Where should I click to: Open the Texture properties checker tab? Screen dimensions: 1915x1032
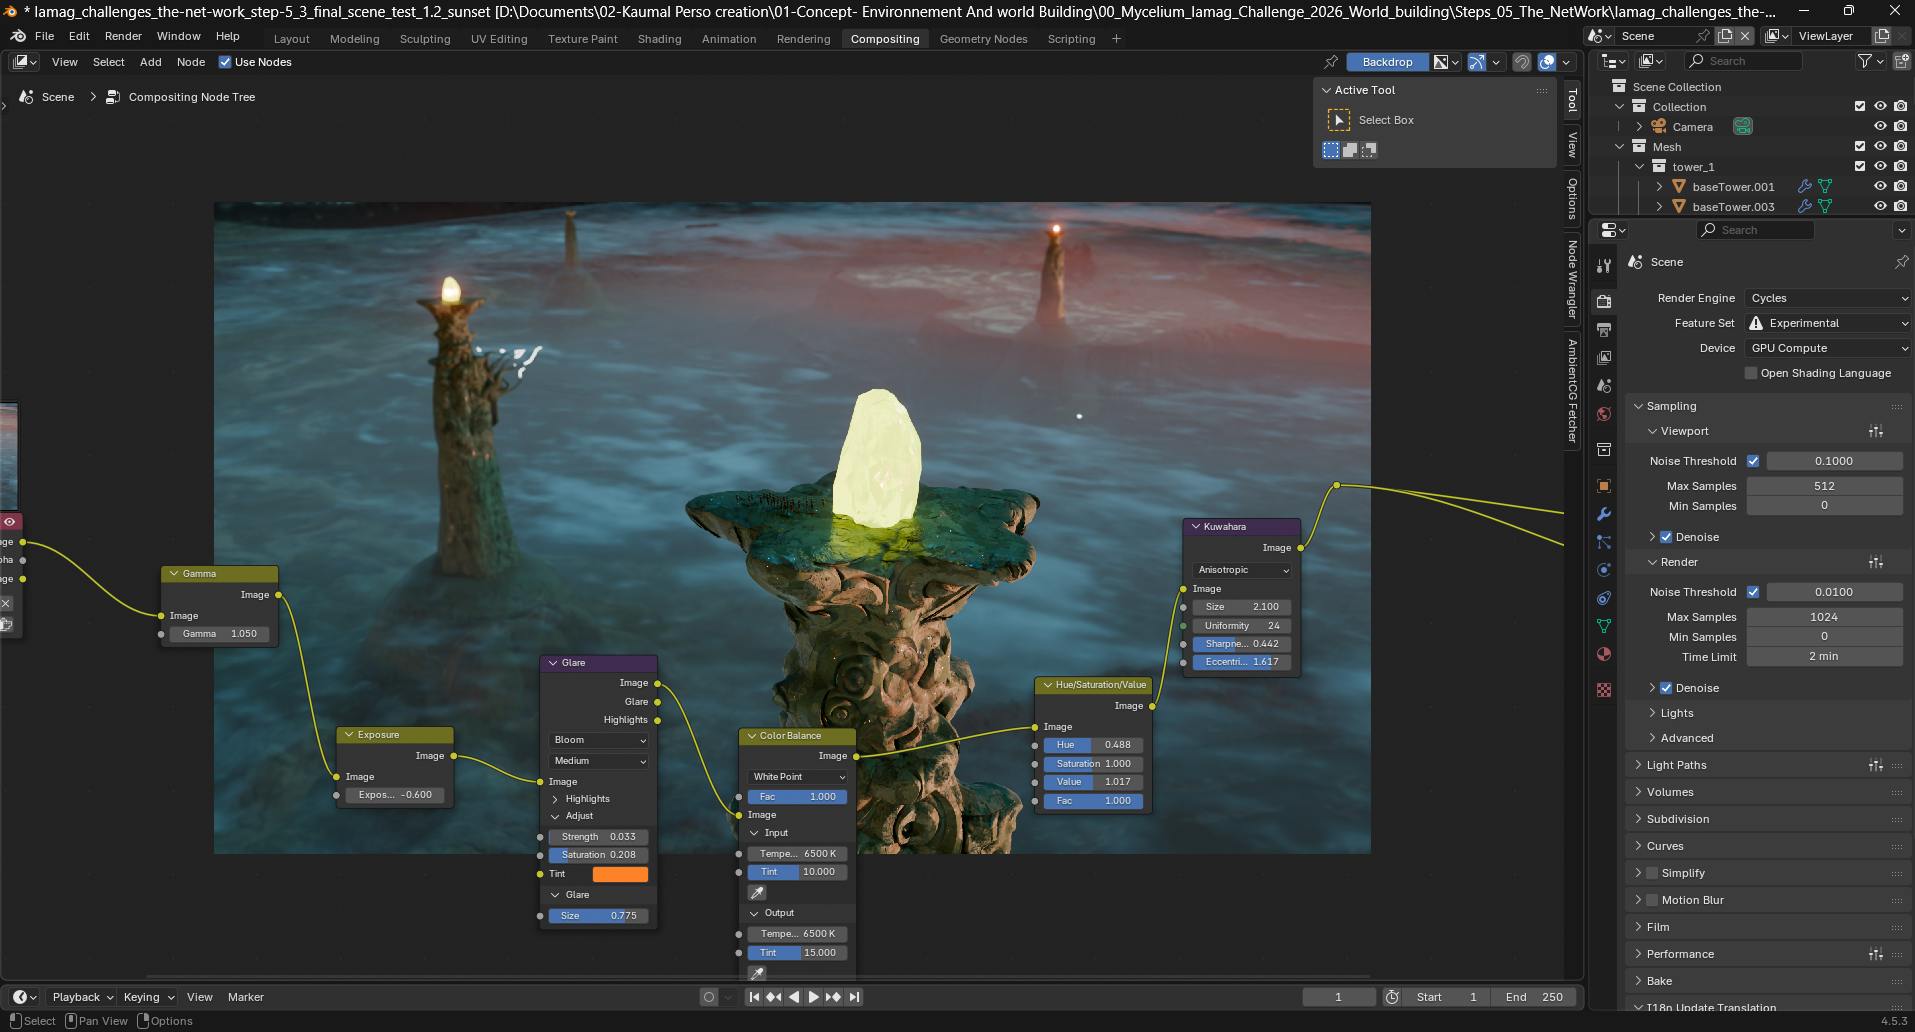1604,690
